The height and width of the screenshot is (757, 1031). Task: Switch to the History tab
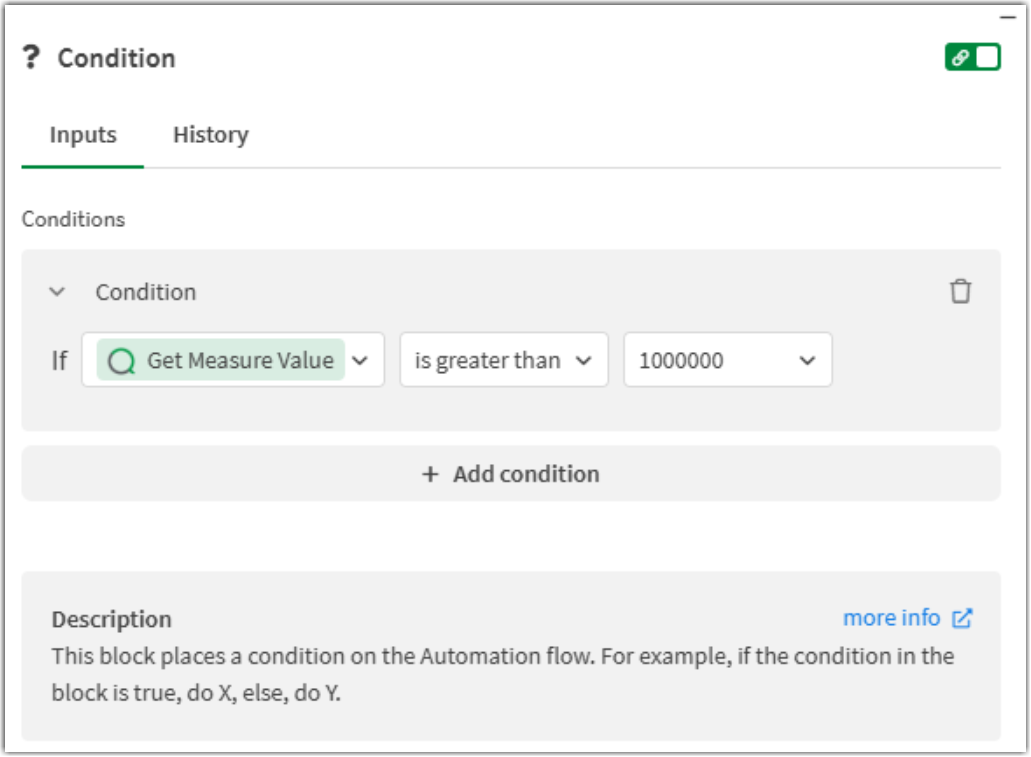coord(210,134)
